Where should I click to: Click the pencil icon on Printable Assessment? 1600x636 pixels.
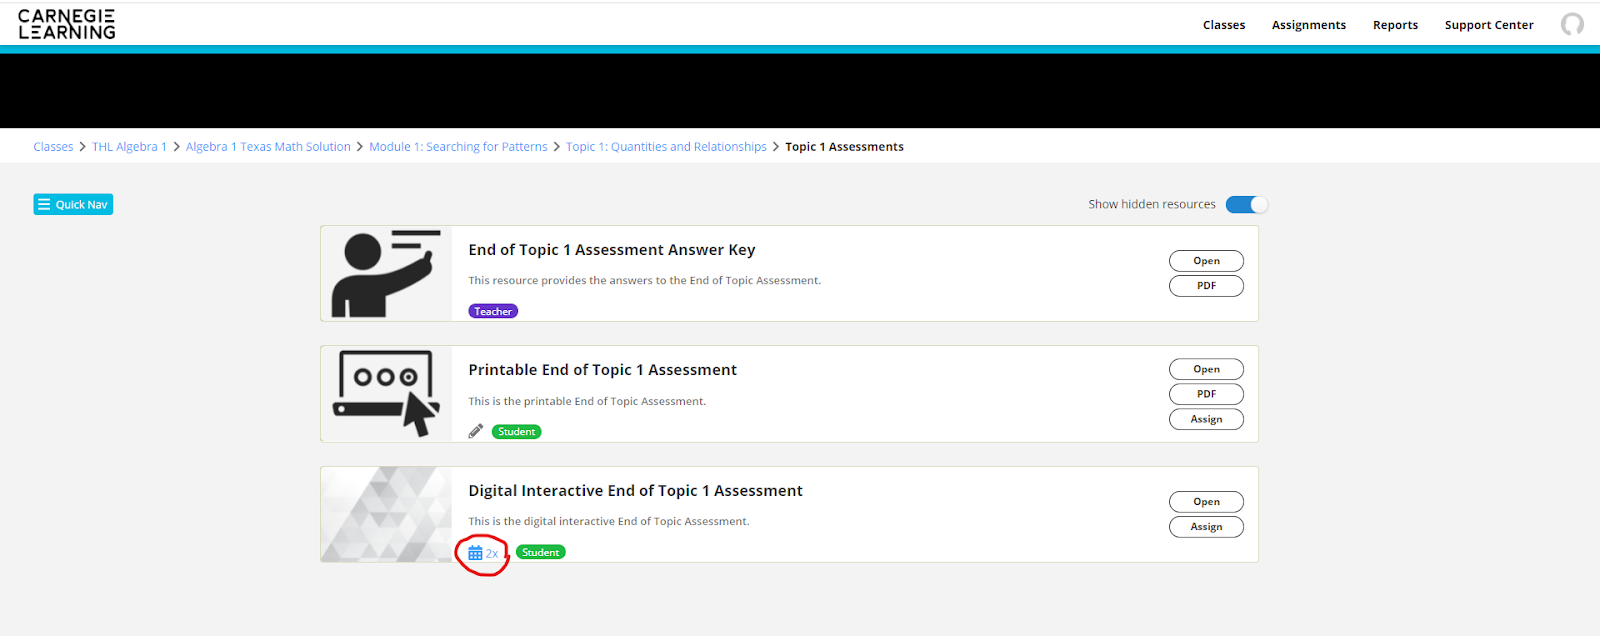[x=476, y=431]
